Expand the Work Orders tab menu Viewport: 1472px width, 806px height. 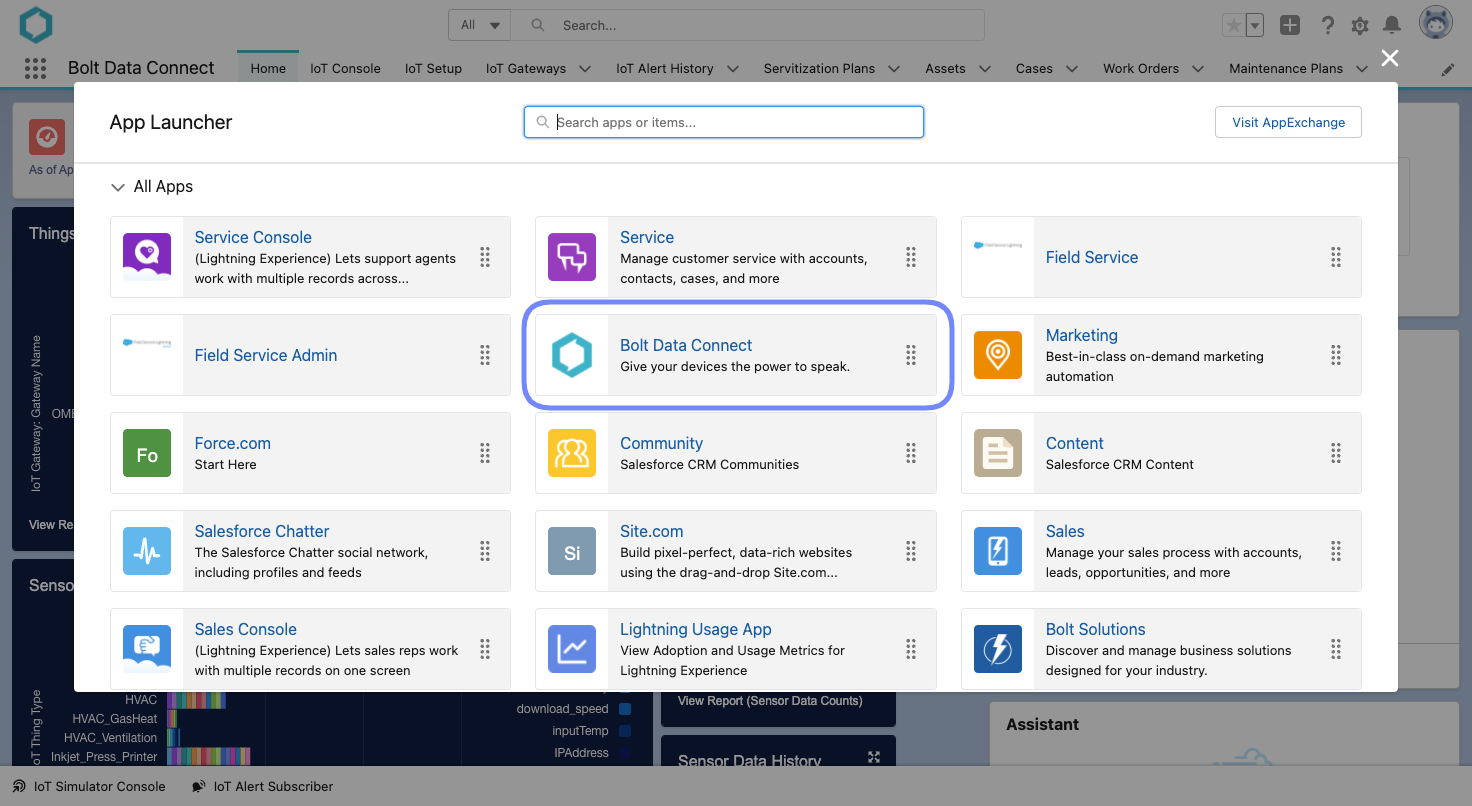click(x=1198, y=69)
